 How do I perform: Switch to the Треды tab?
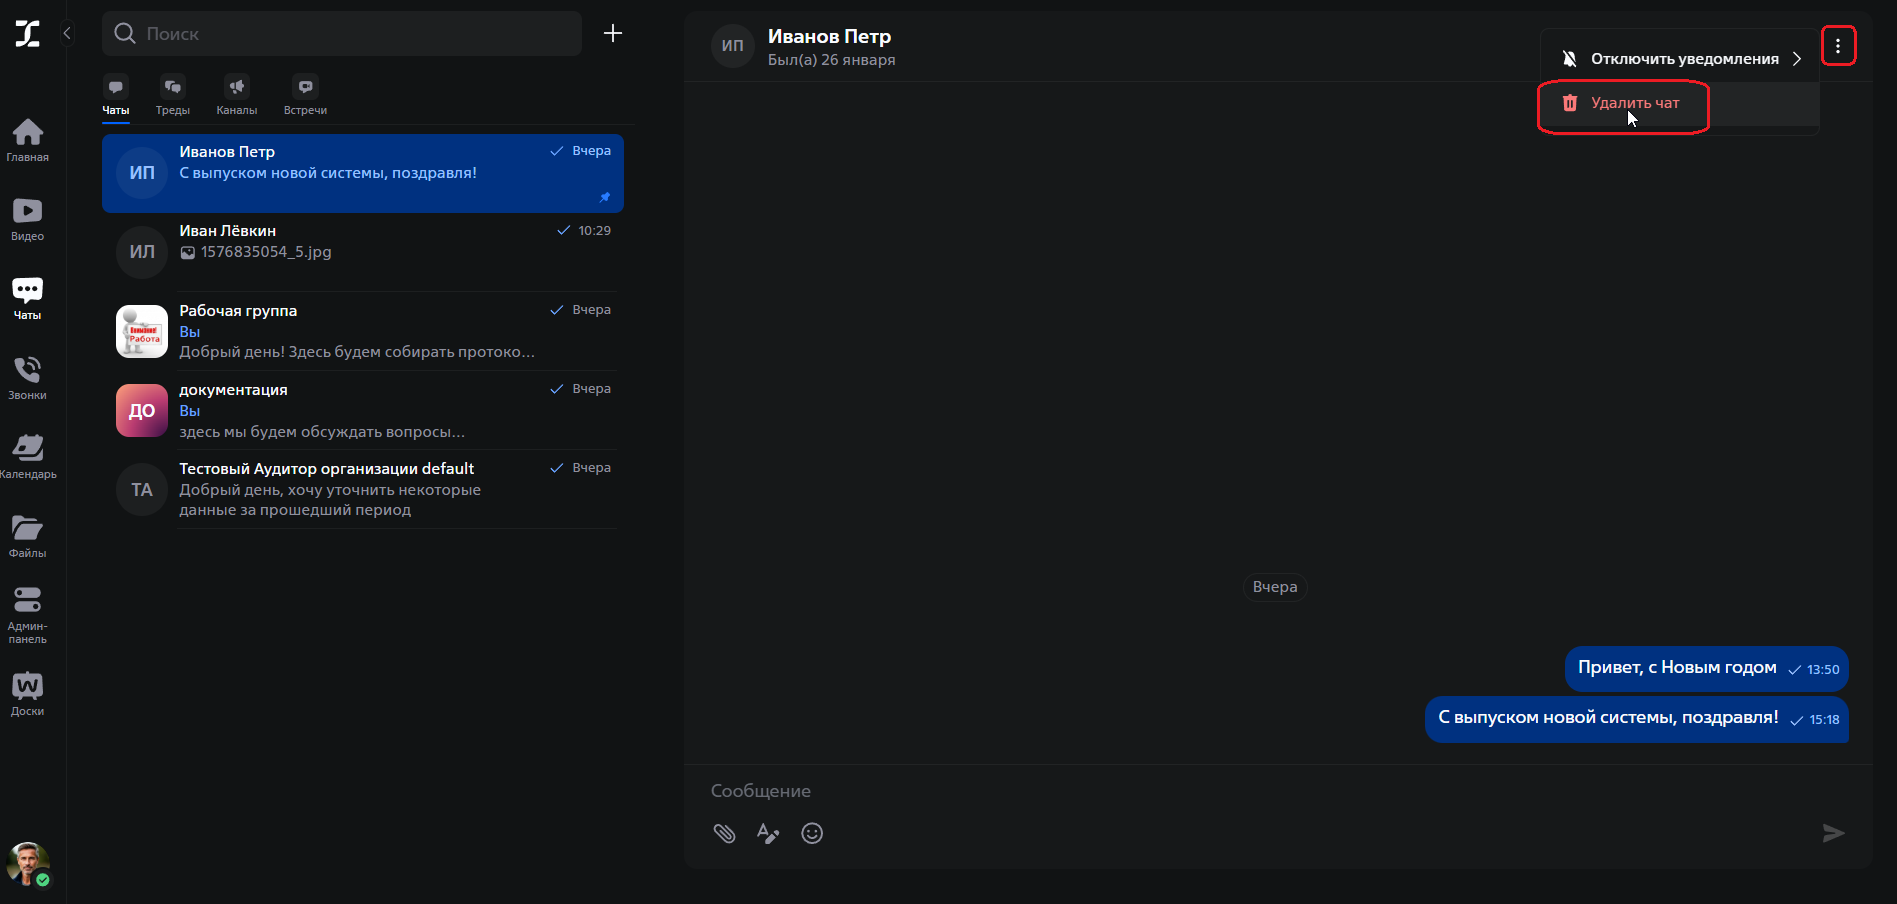click(x=173, y=96)
